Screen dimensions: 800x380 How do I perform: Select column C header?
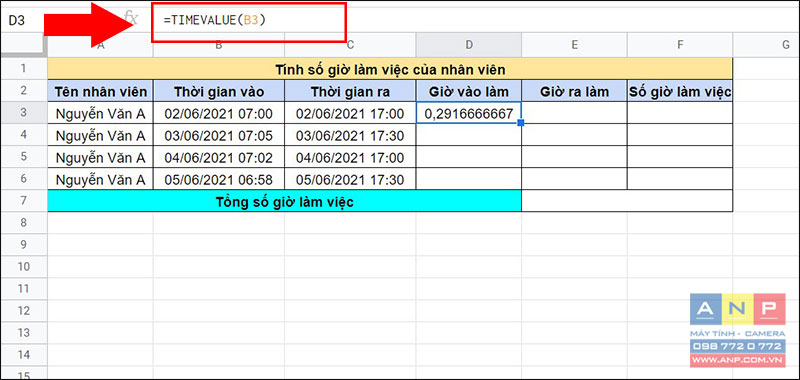pos(351,45)
